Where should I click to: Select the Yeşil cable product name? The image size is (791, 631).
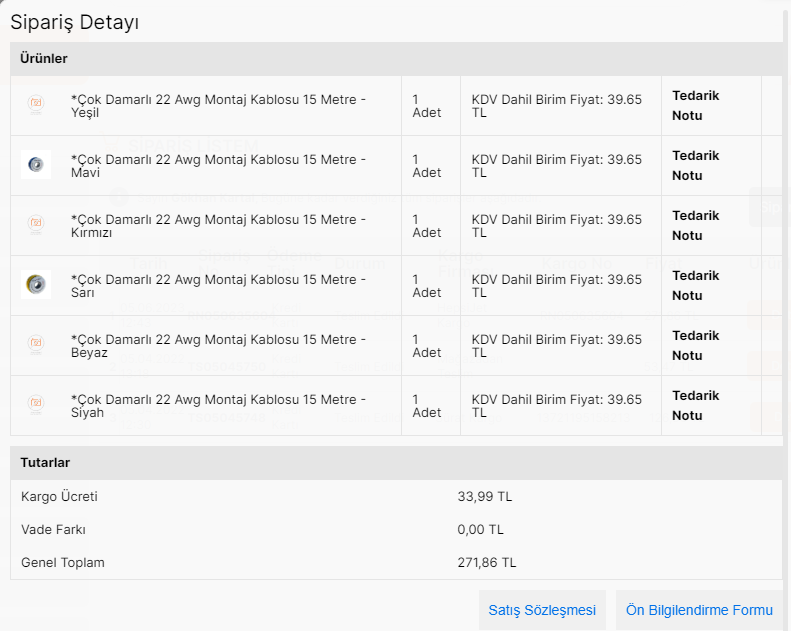(x=218, y=105)
